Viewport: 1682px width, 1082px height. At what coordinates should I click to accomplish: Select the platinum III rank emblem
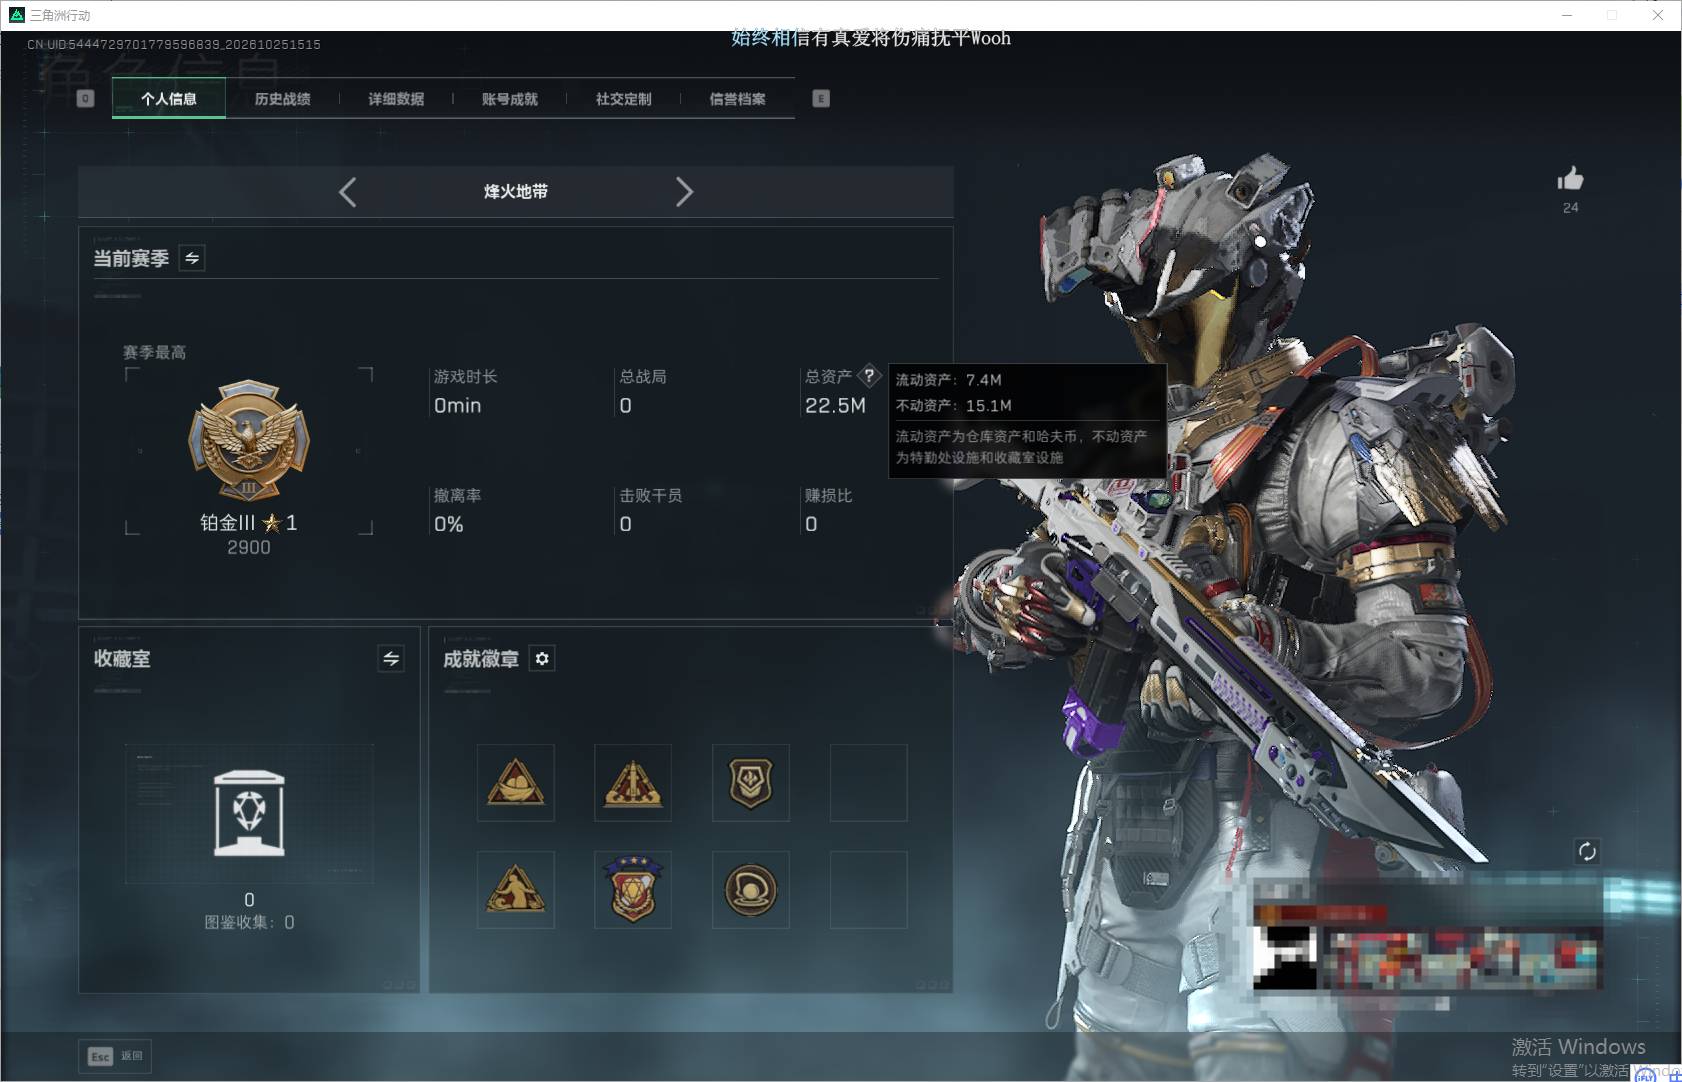click(249, 440)
